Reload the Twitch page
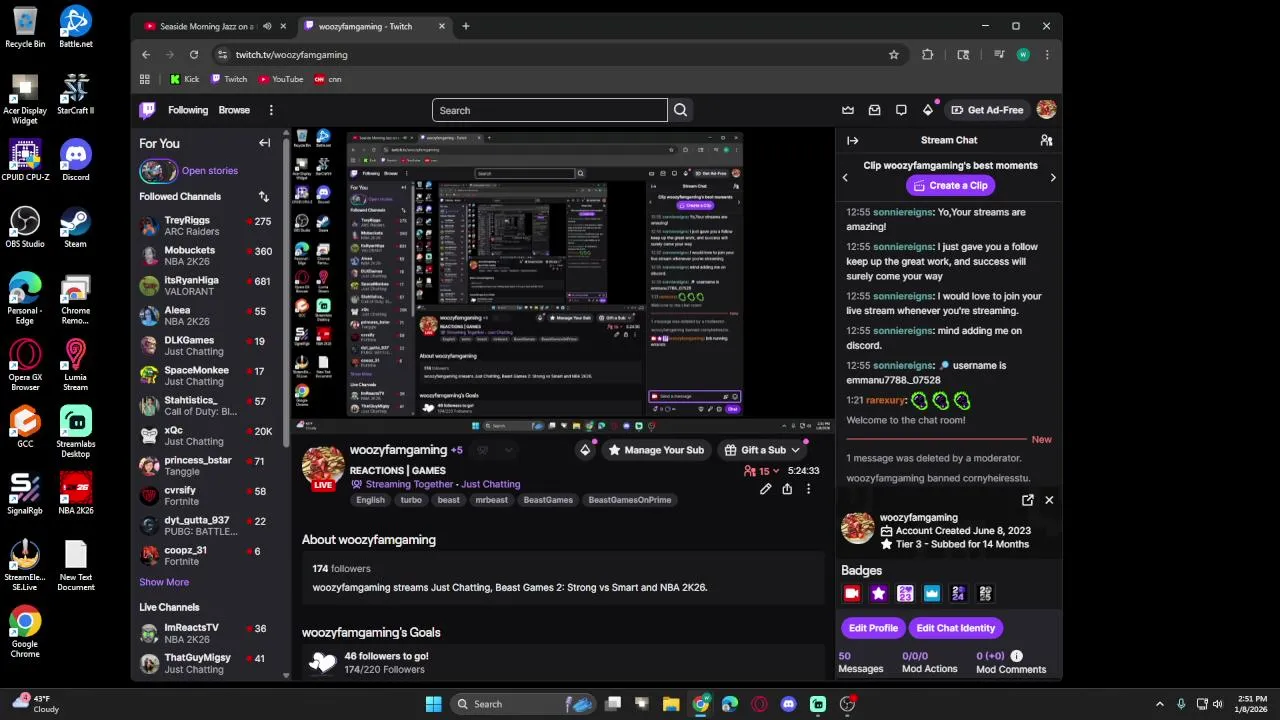The width and height of the screenshot is (1280, 720). click(x=194, y=55)
